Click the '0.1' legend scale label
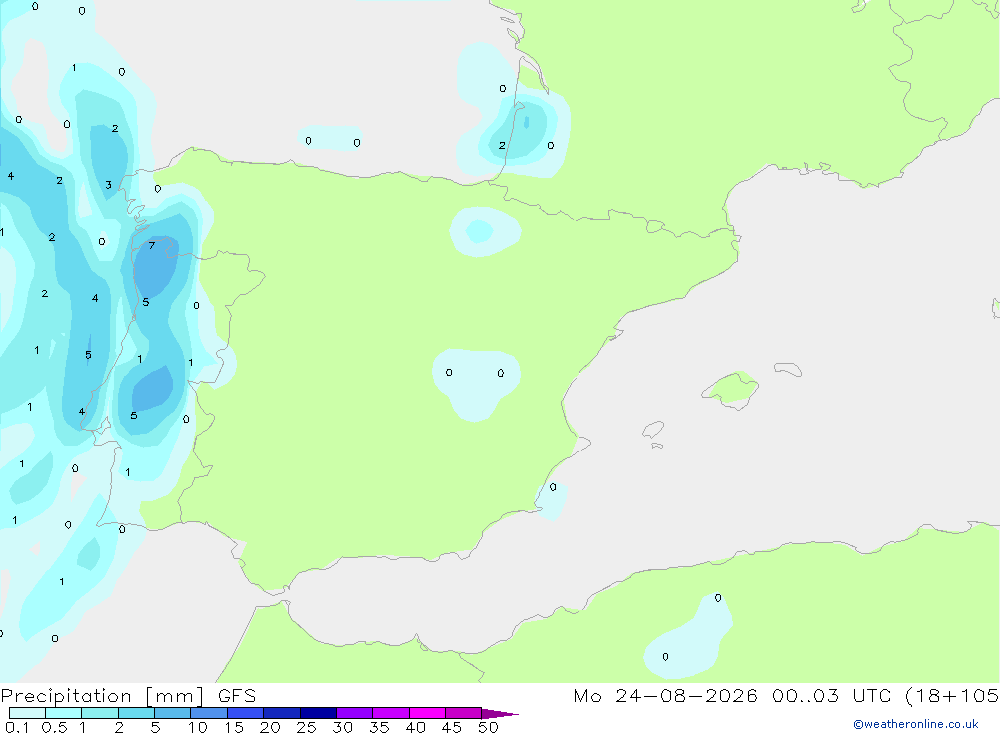This screenshot has width=1000, height=733. click(x=17, y=727)
